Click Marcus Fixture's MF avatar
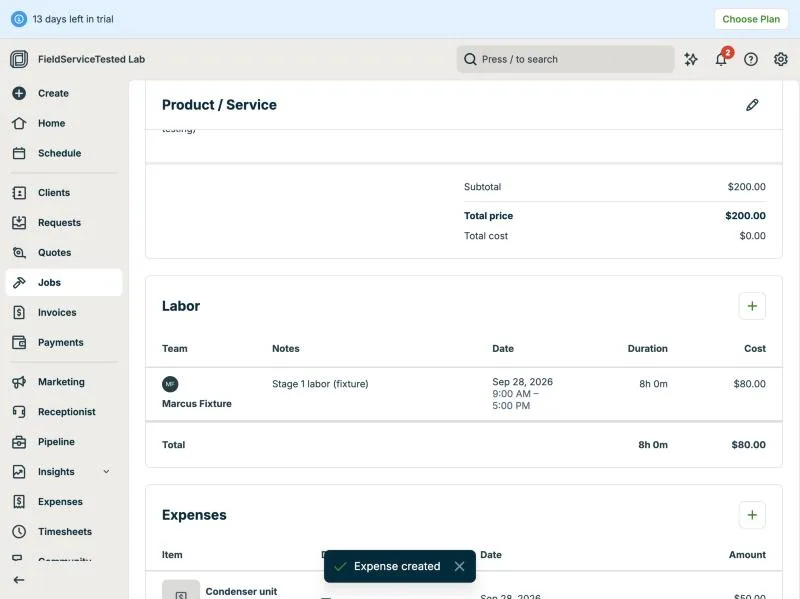Screen dimensions: 800x599 [170, 384]
